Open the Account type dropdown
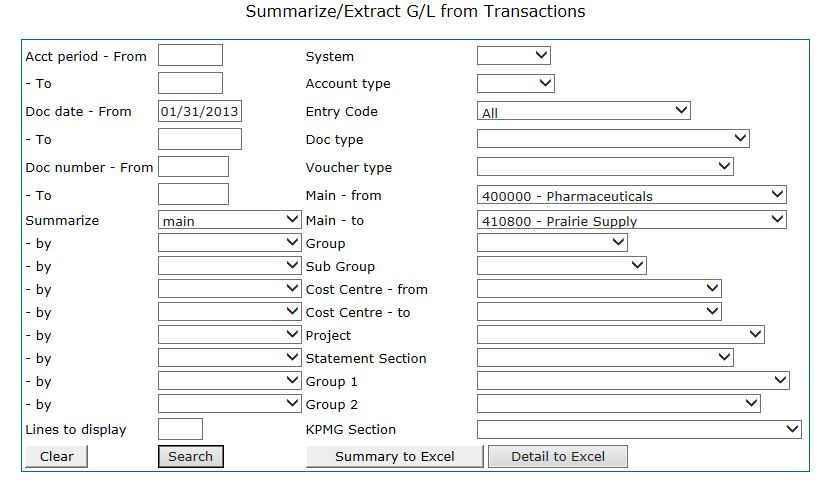The image size is (826, 486). [x=516, y=83]
